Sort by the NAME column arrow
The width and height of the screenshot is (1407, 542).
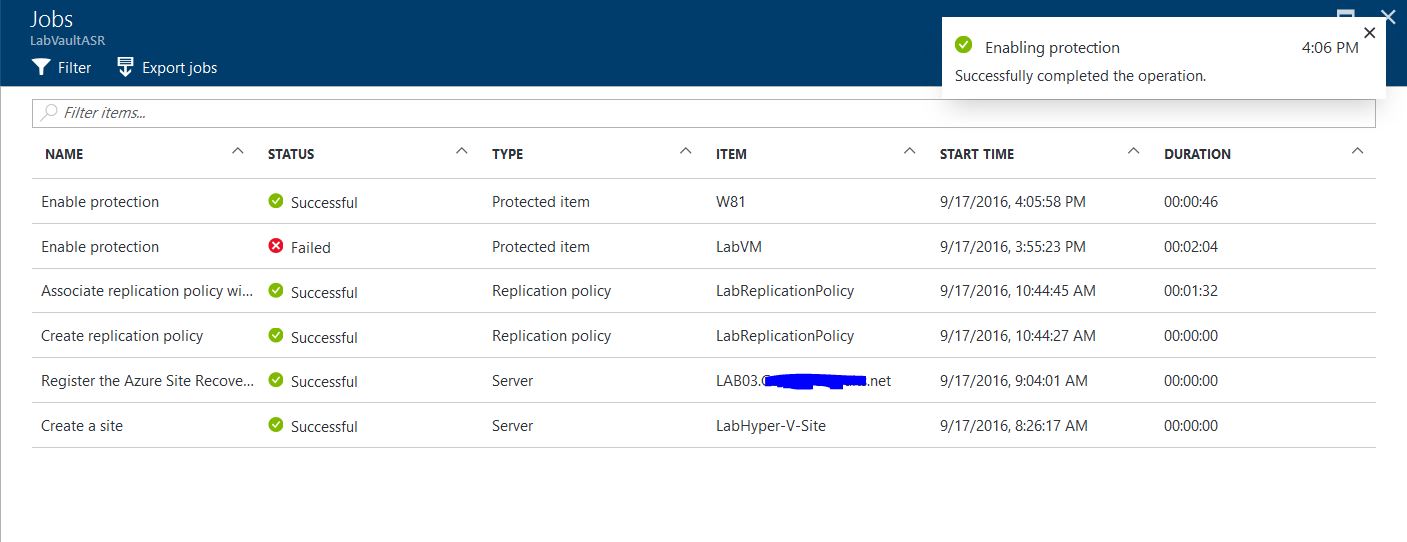[x=237, y=151]
